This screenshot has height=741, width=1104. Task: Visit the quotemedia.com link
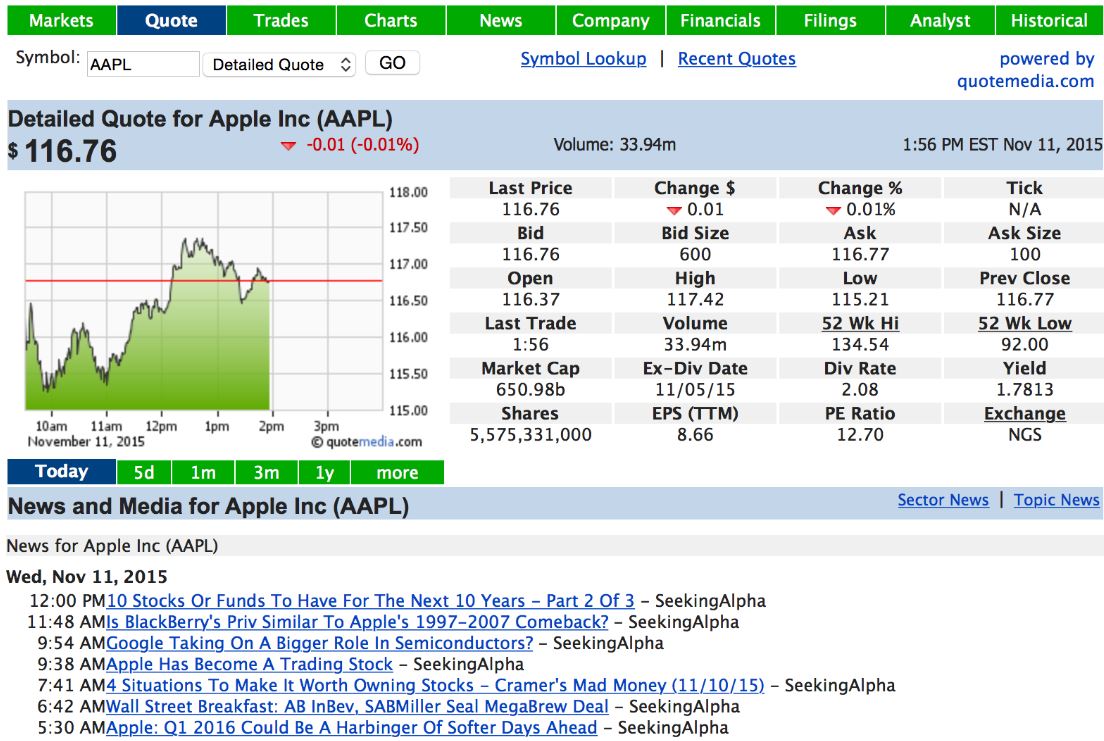pyautogui.click(x=1025, y=82)
